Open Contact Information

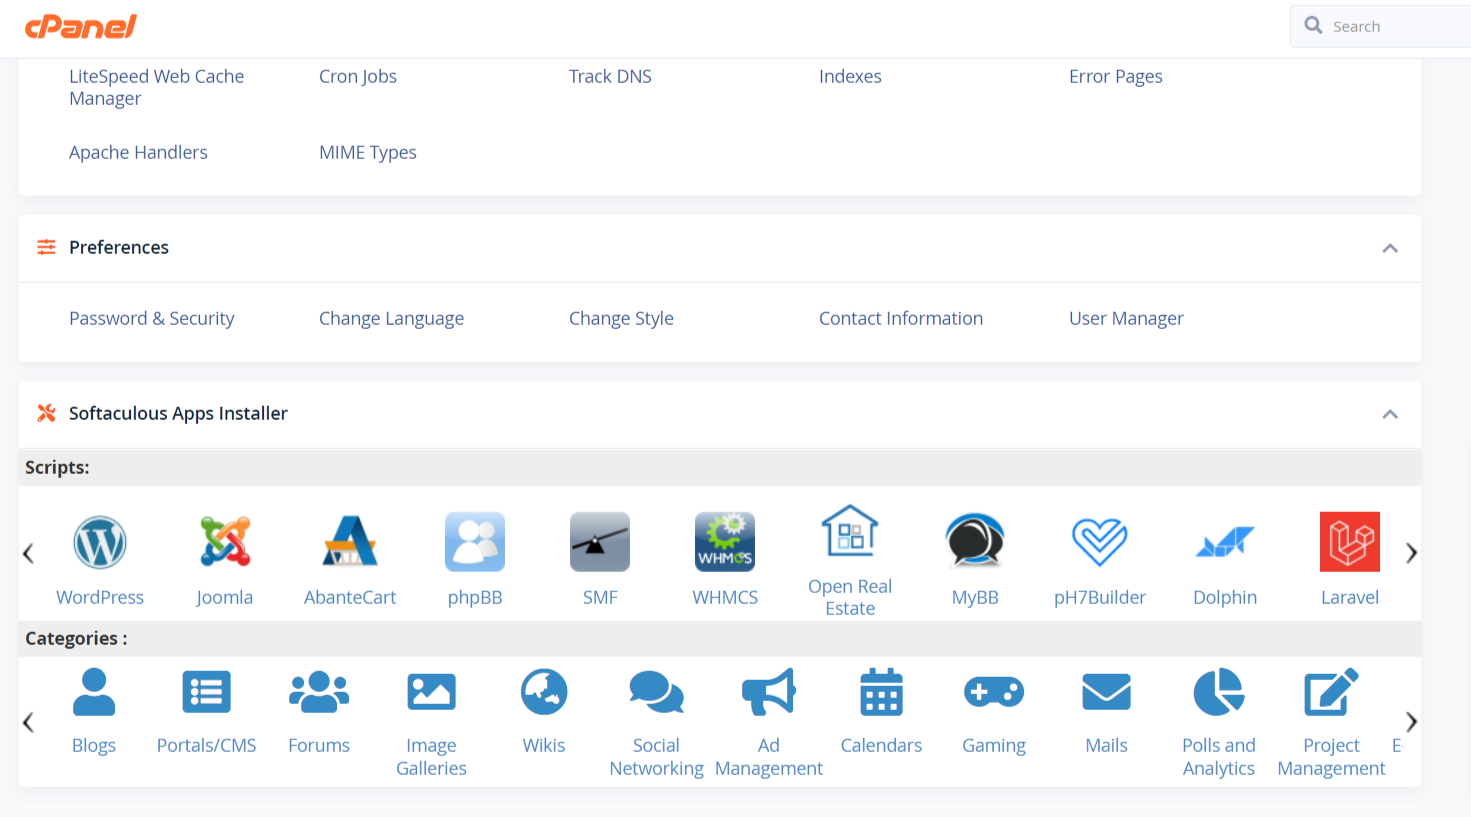[901, 318]
